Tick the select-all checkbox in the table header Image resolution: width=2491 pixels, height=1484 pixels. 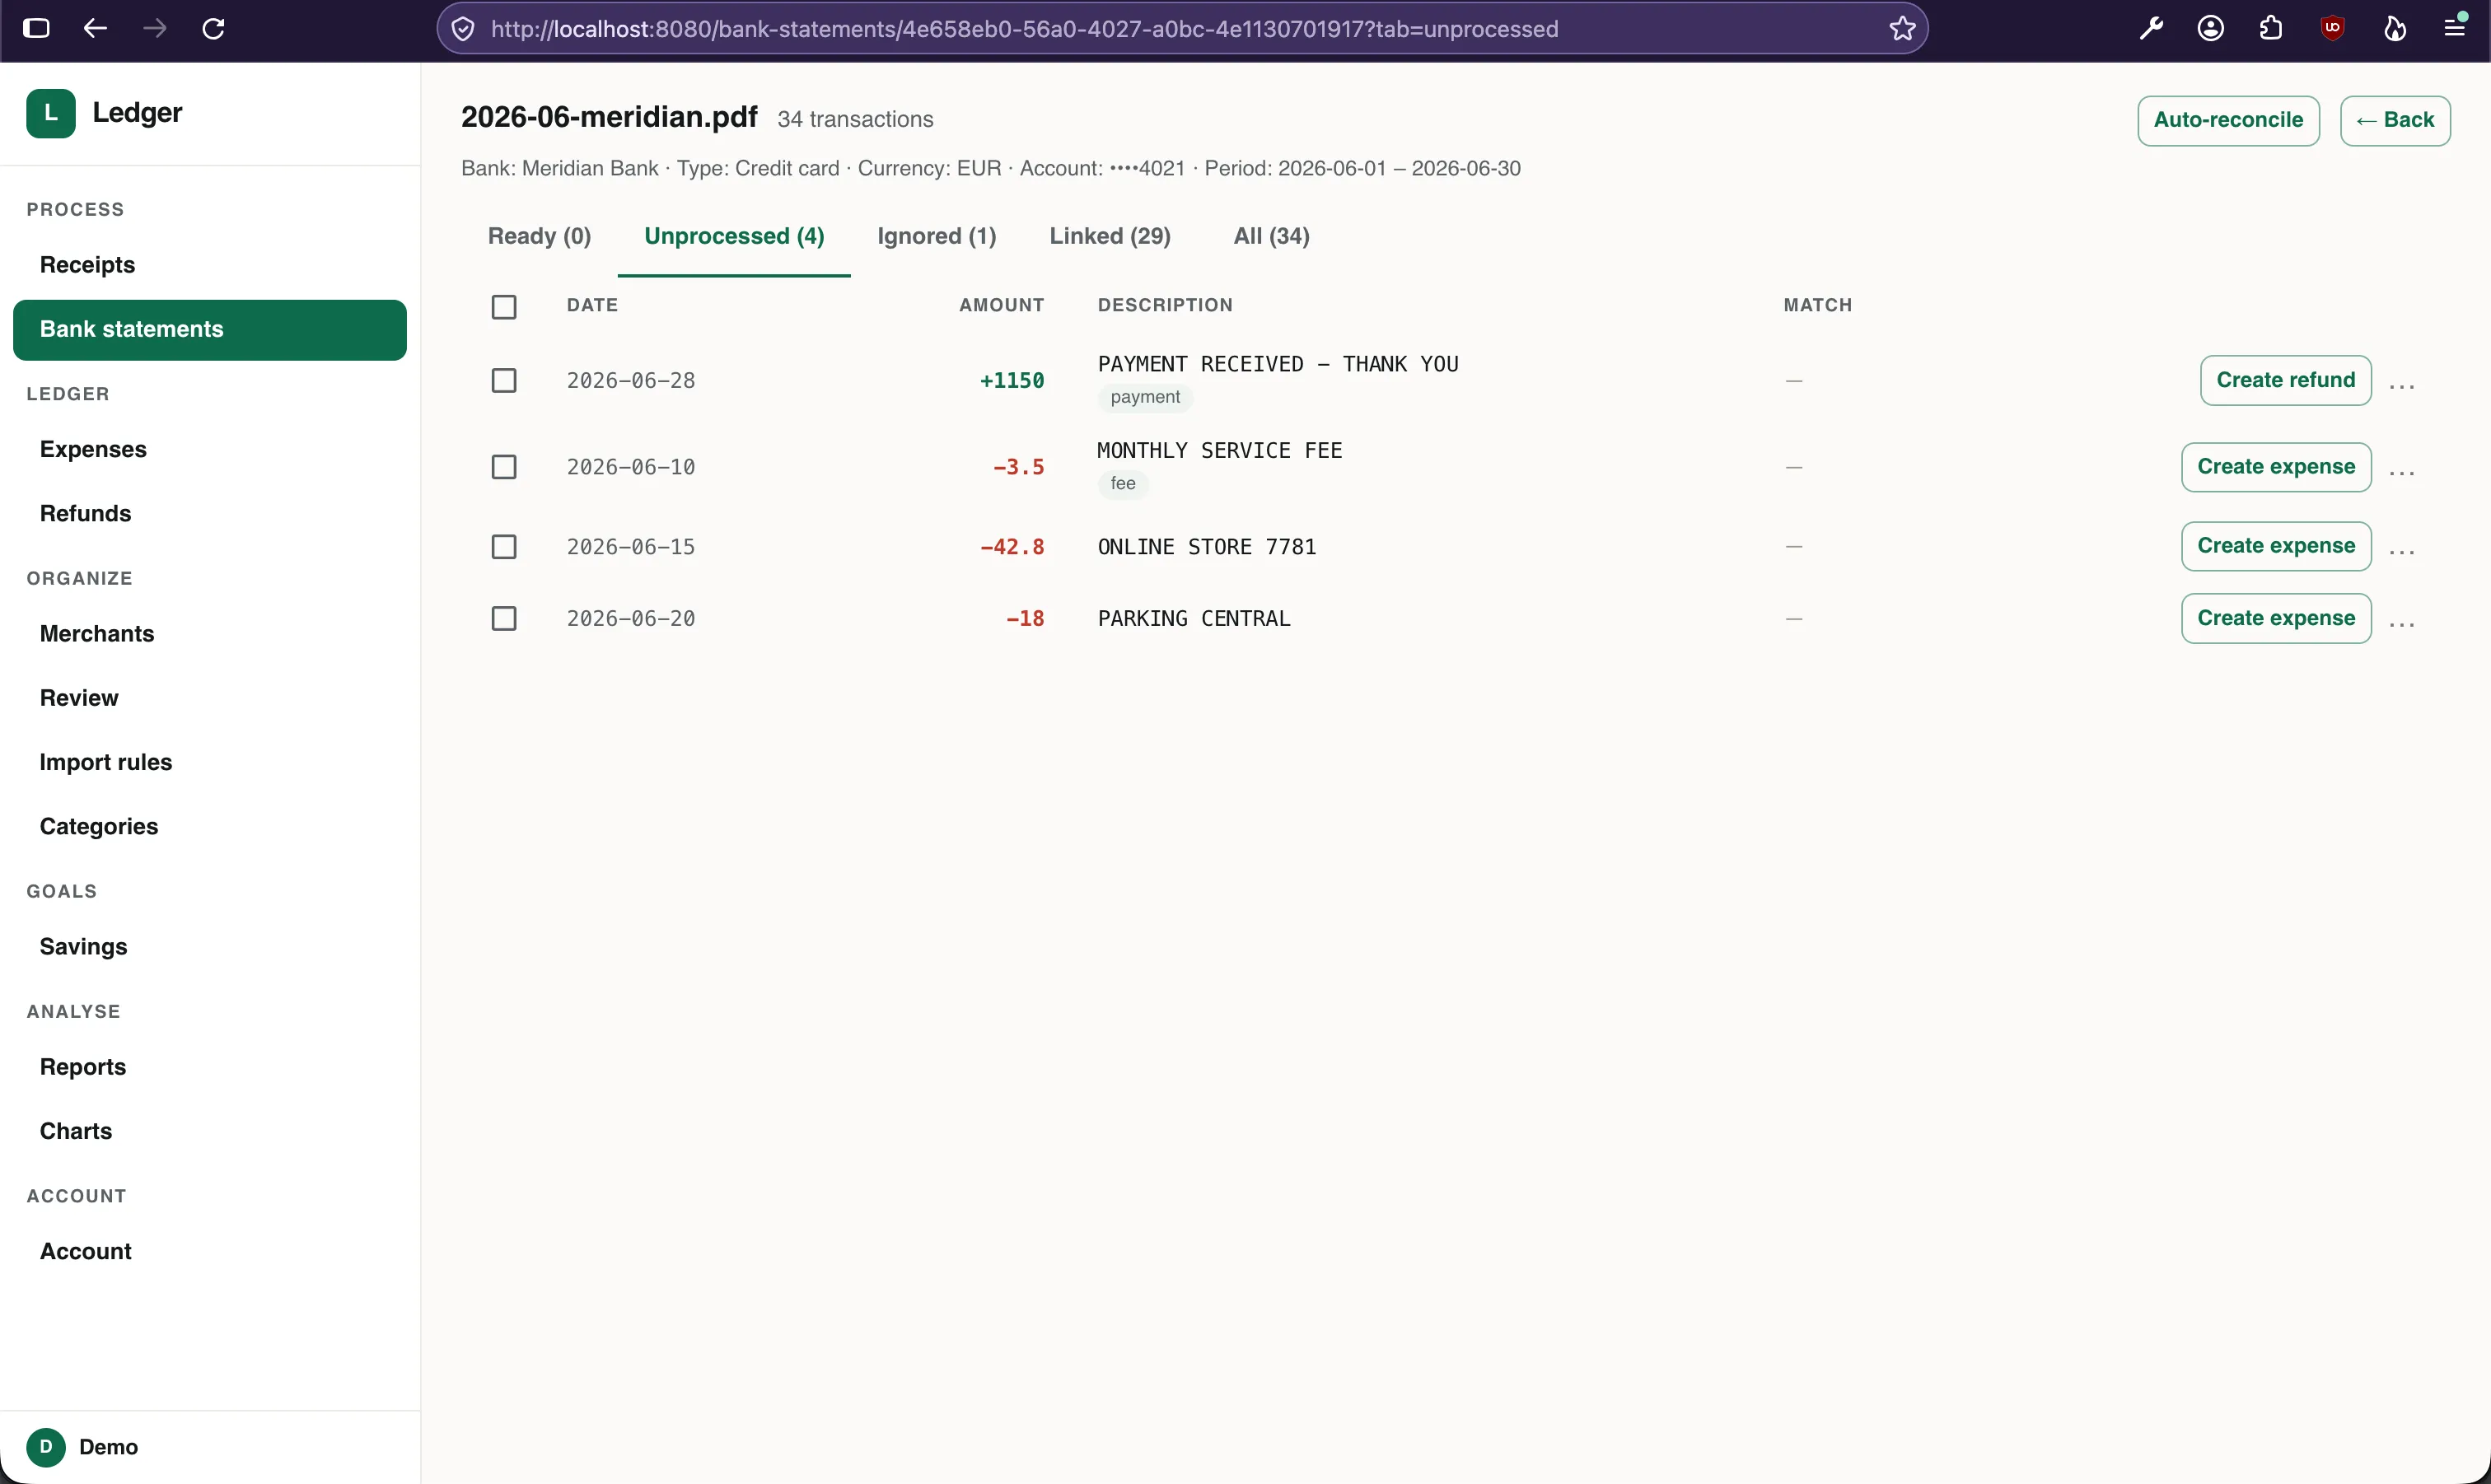click(x=504, y=306)
